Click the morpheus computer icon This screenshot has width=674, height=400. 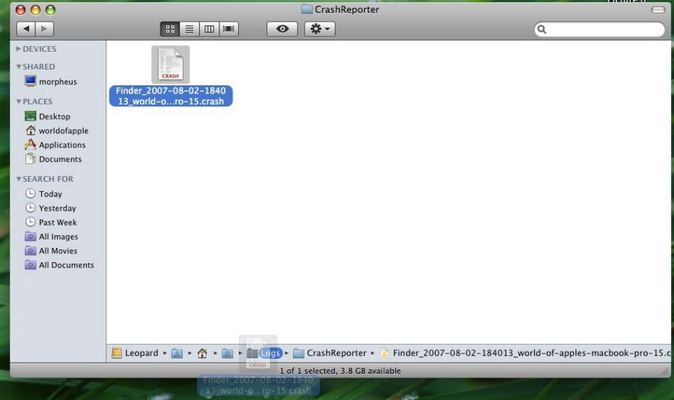(31, 81)
